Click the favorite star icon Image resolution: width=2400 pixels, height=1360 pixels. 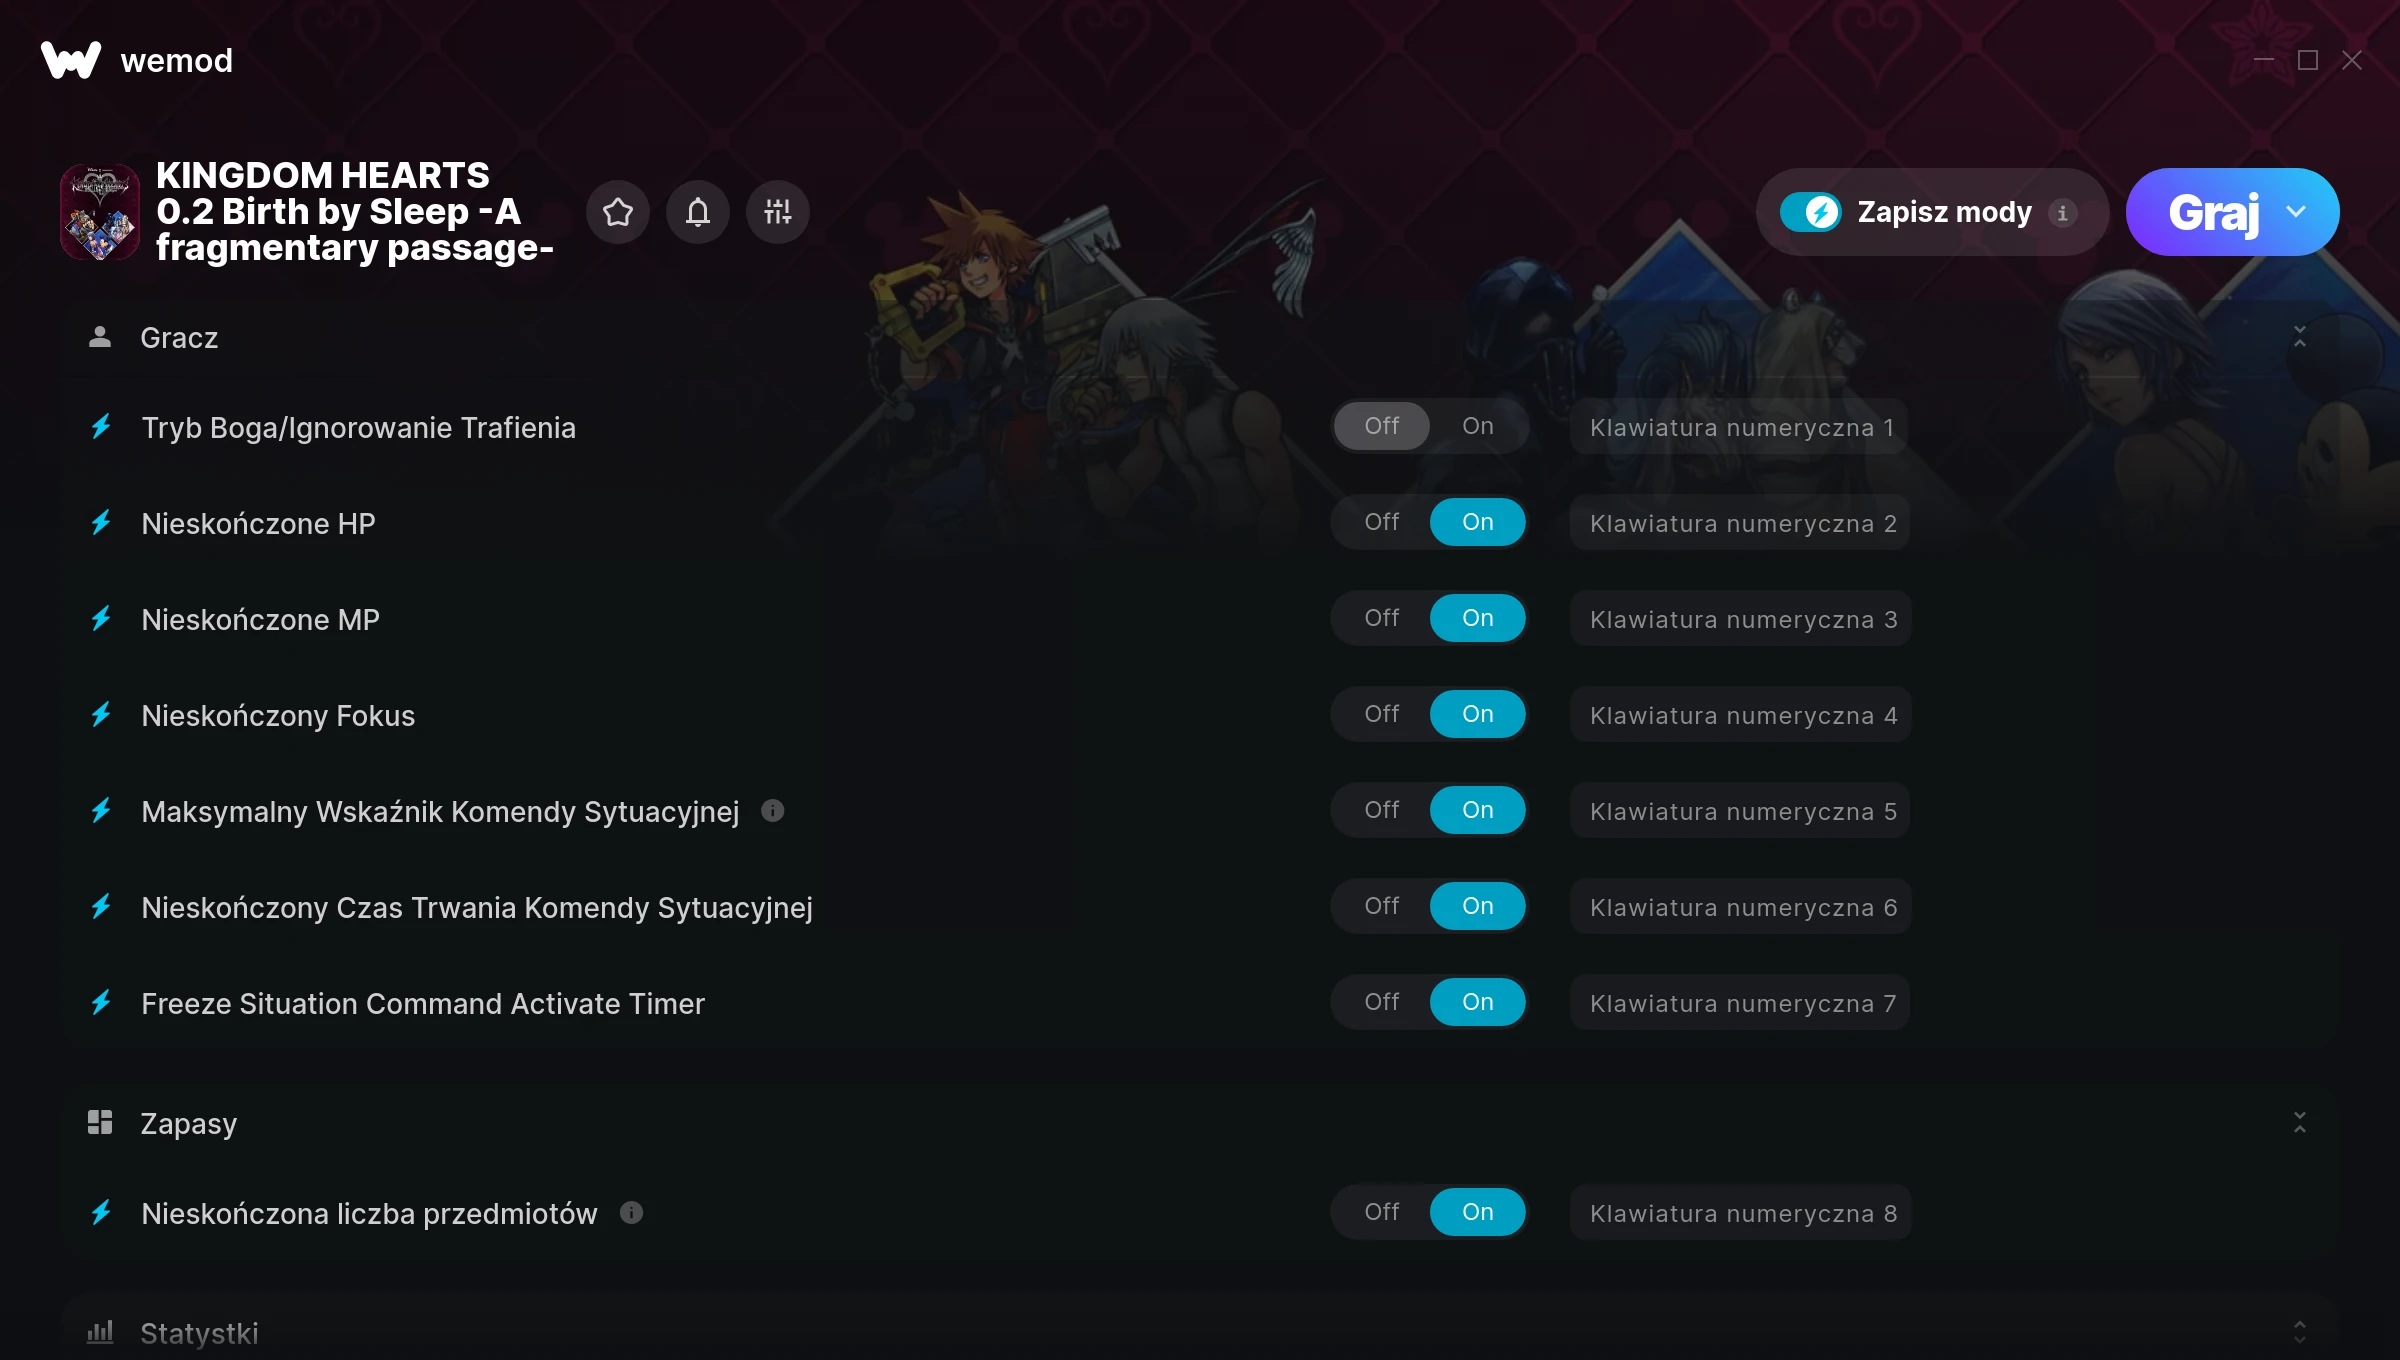tap(618, 212)
